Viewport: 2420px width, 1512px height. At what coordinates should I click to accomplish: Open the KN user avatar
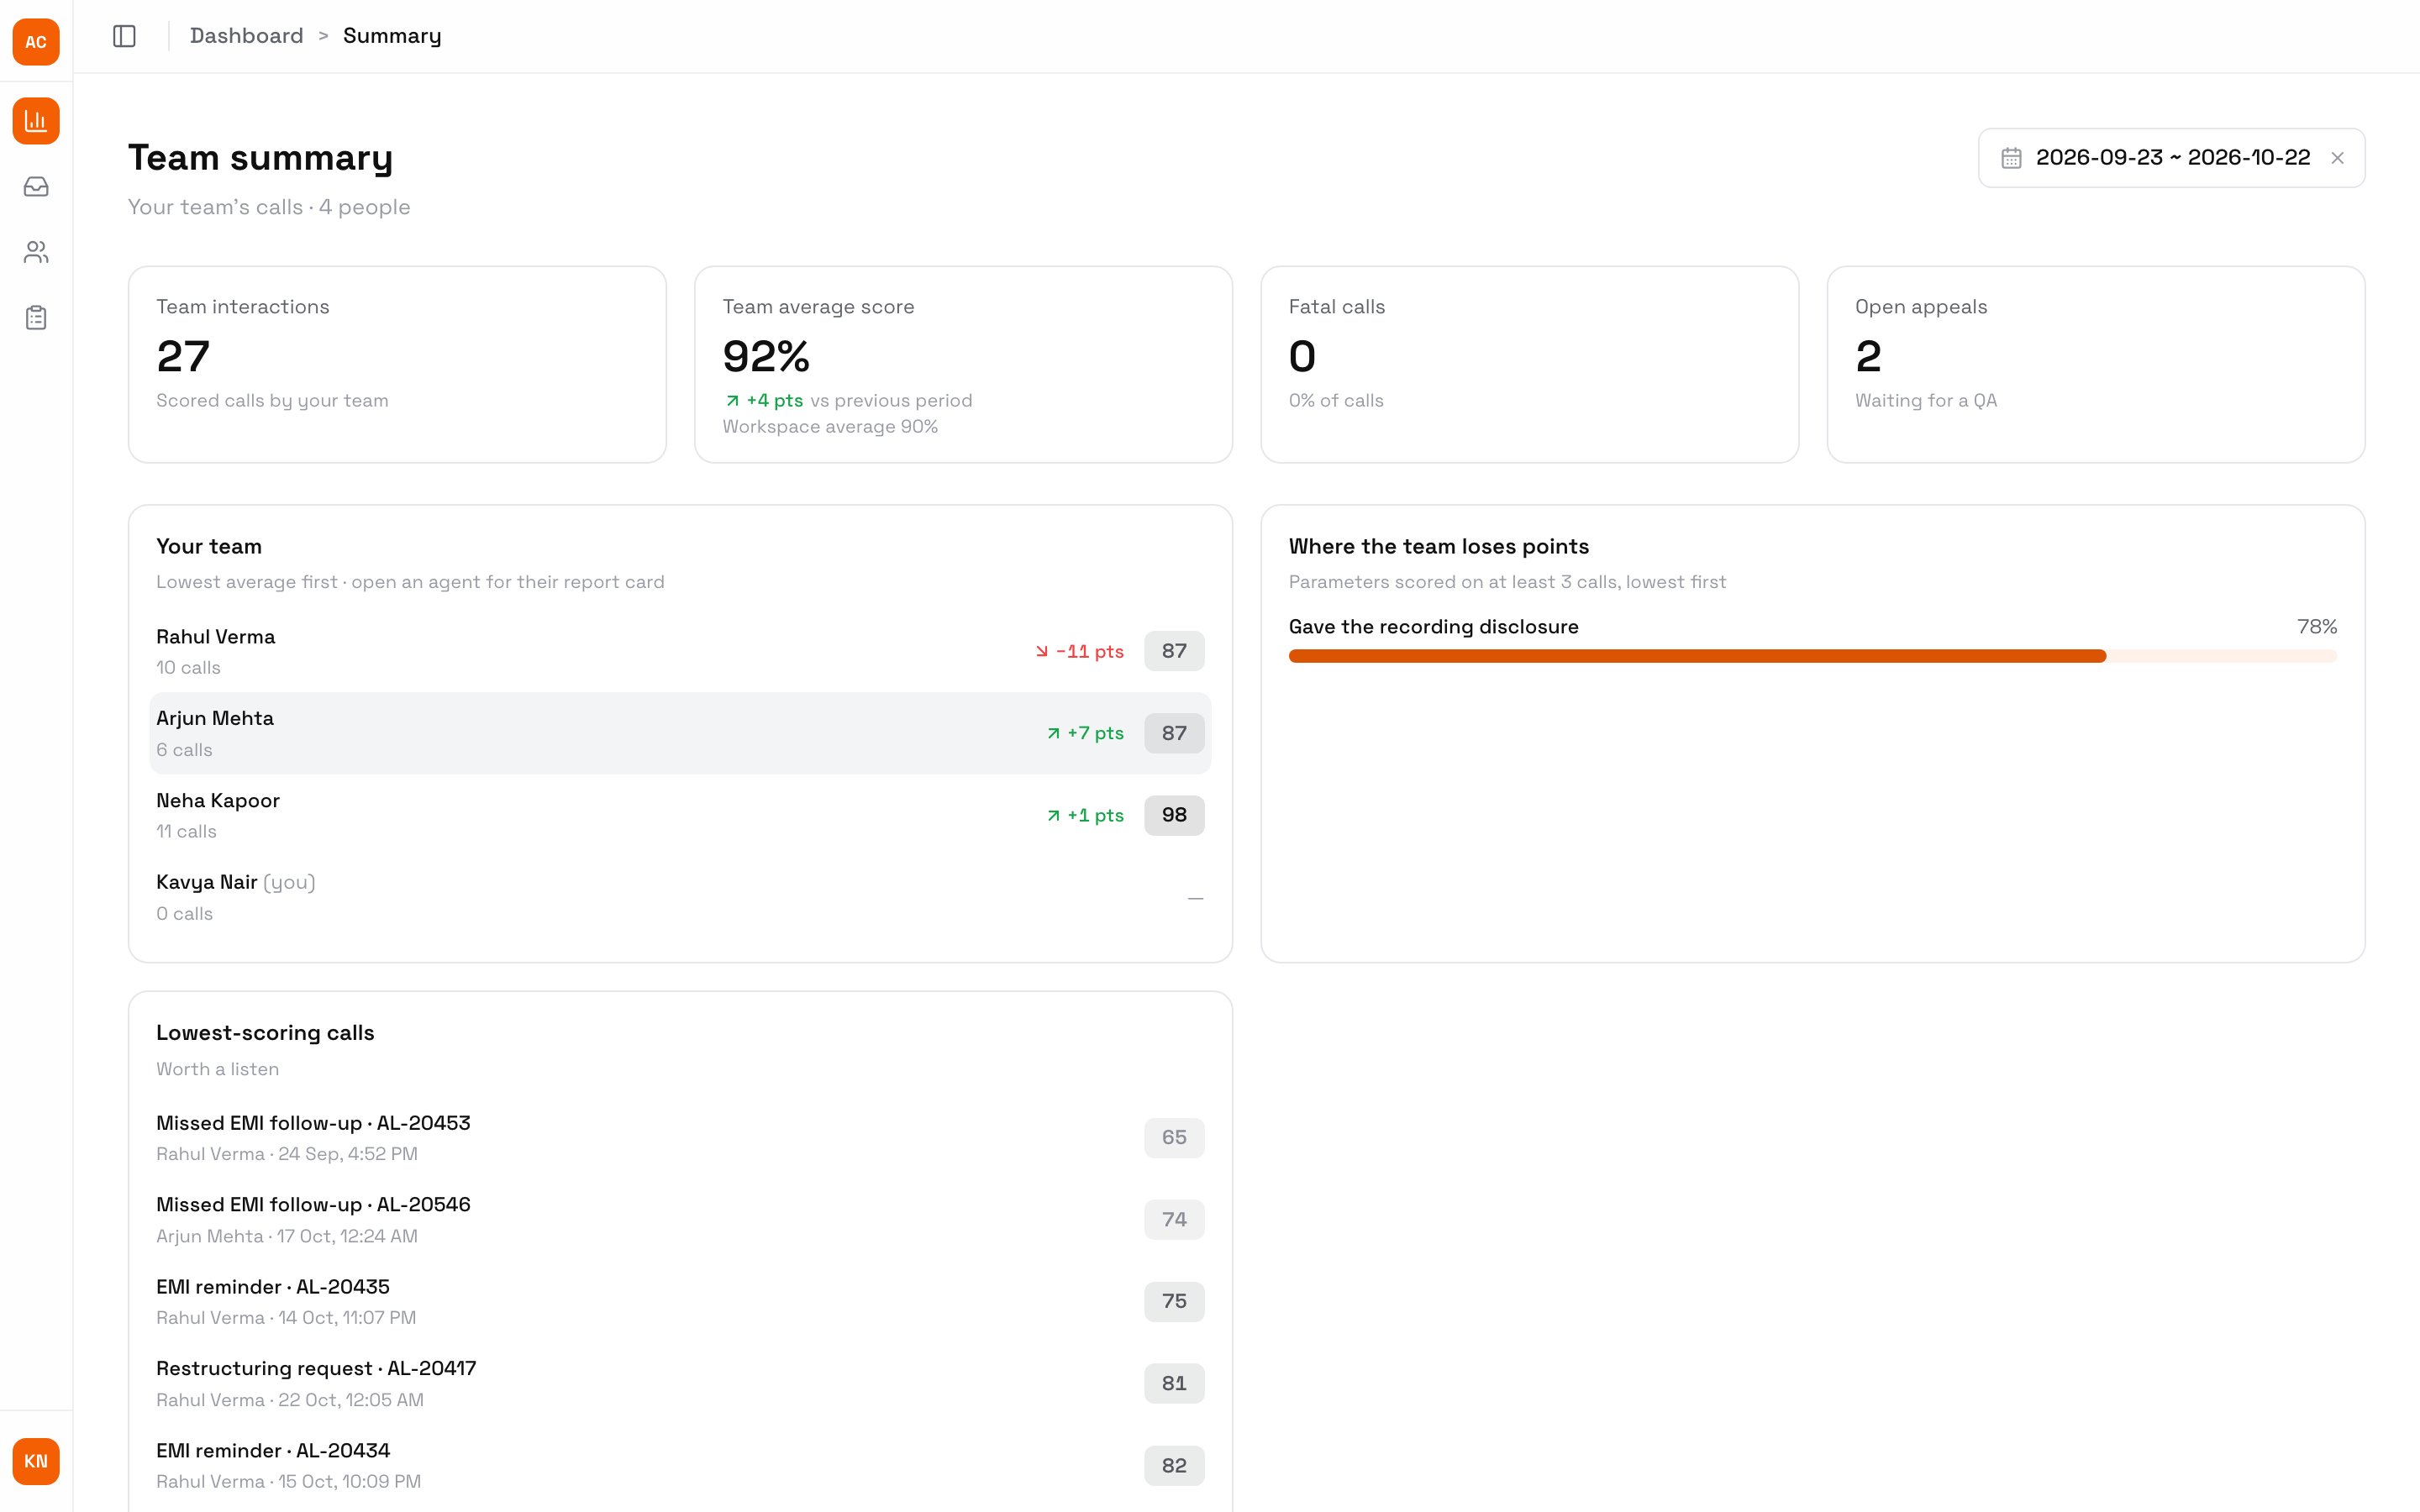[x=36, y=1461]
